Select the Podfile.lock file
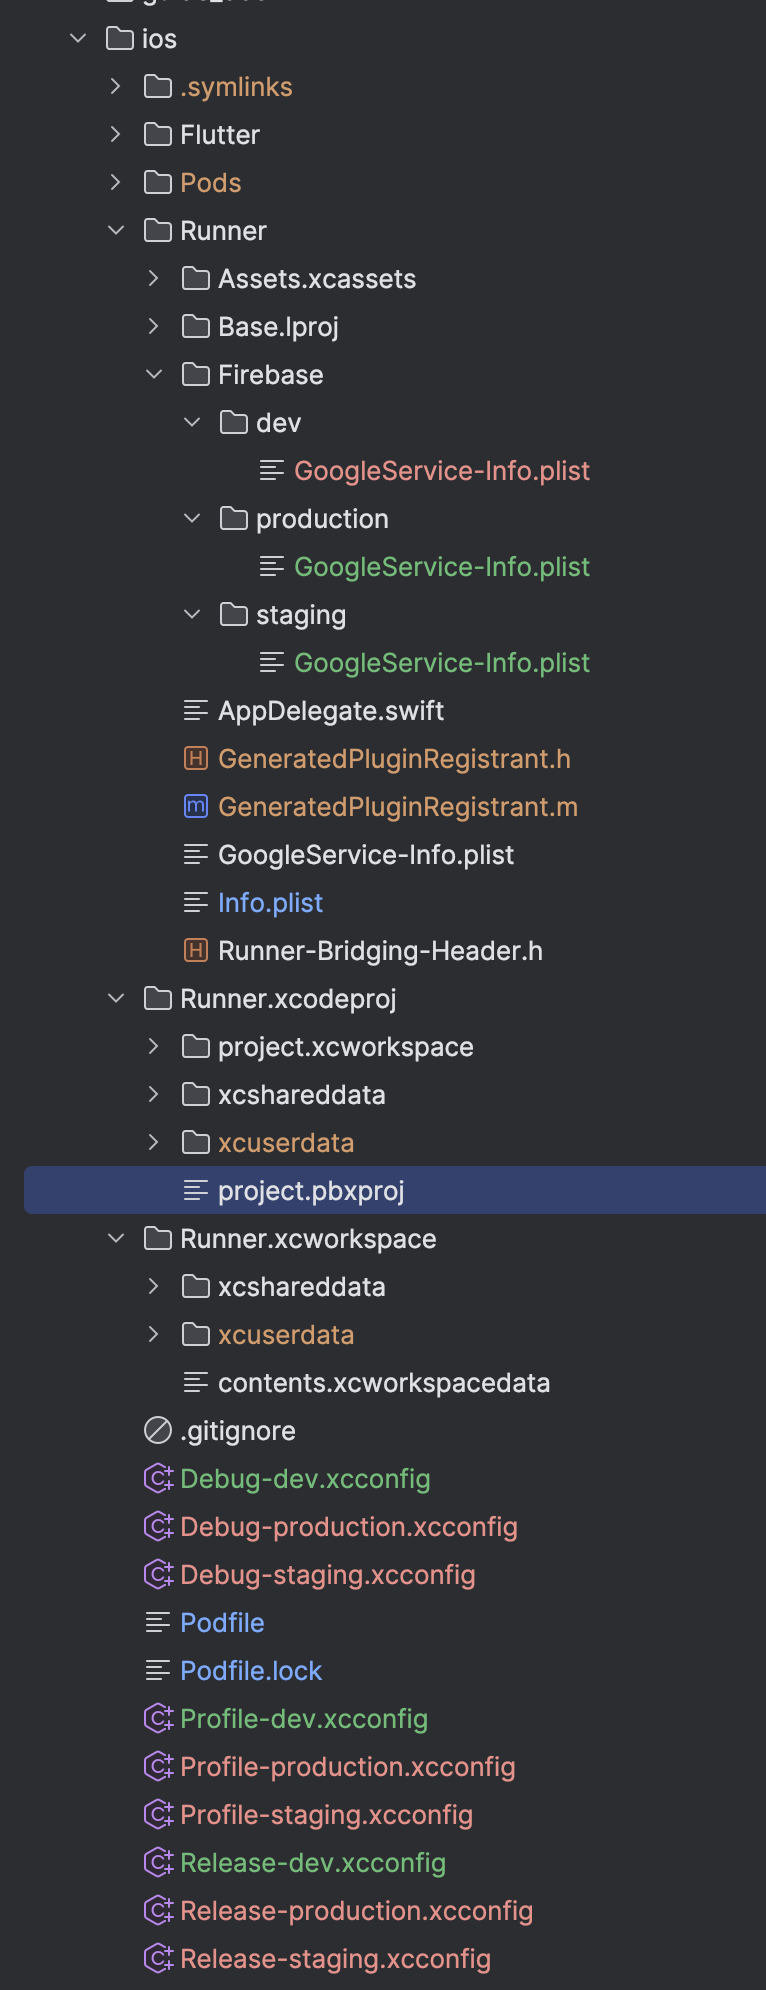This screenshot has width=766, height=1990. point(251,1671)
